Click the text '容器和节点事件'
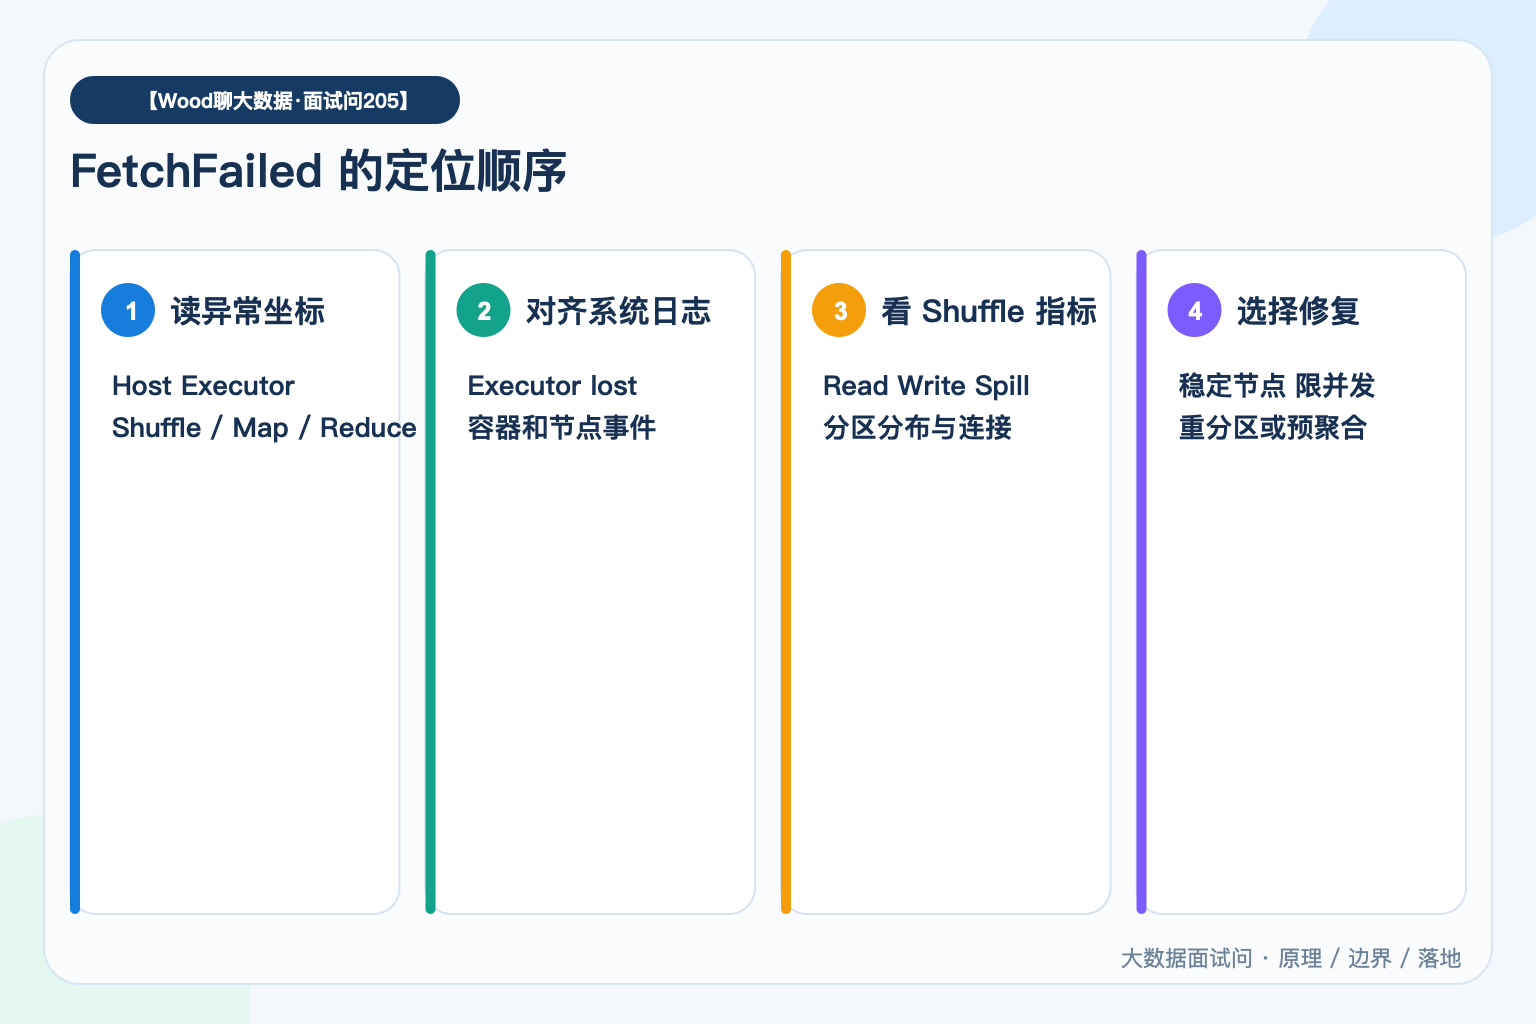 pos(562,428)
